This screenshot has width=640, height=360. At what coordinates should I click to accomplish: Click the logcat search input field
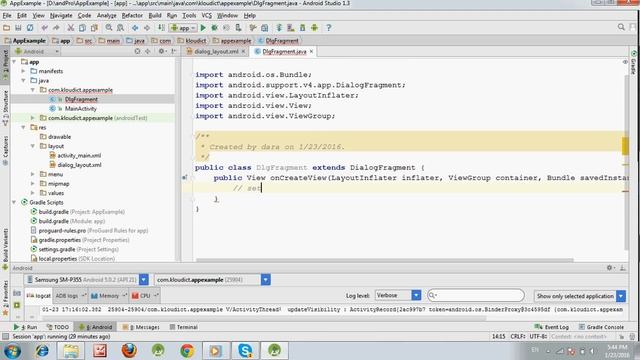coord(476,295)
